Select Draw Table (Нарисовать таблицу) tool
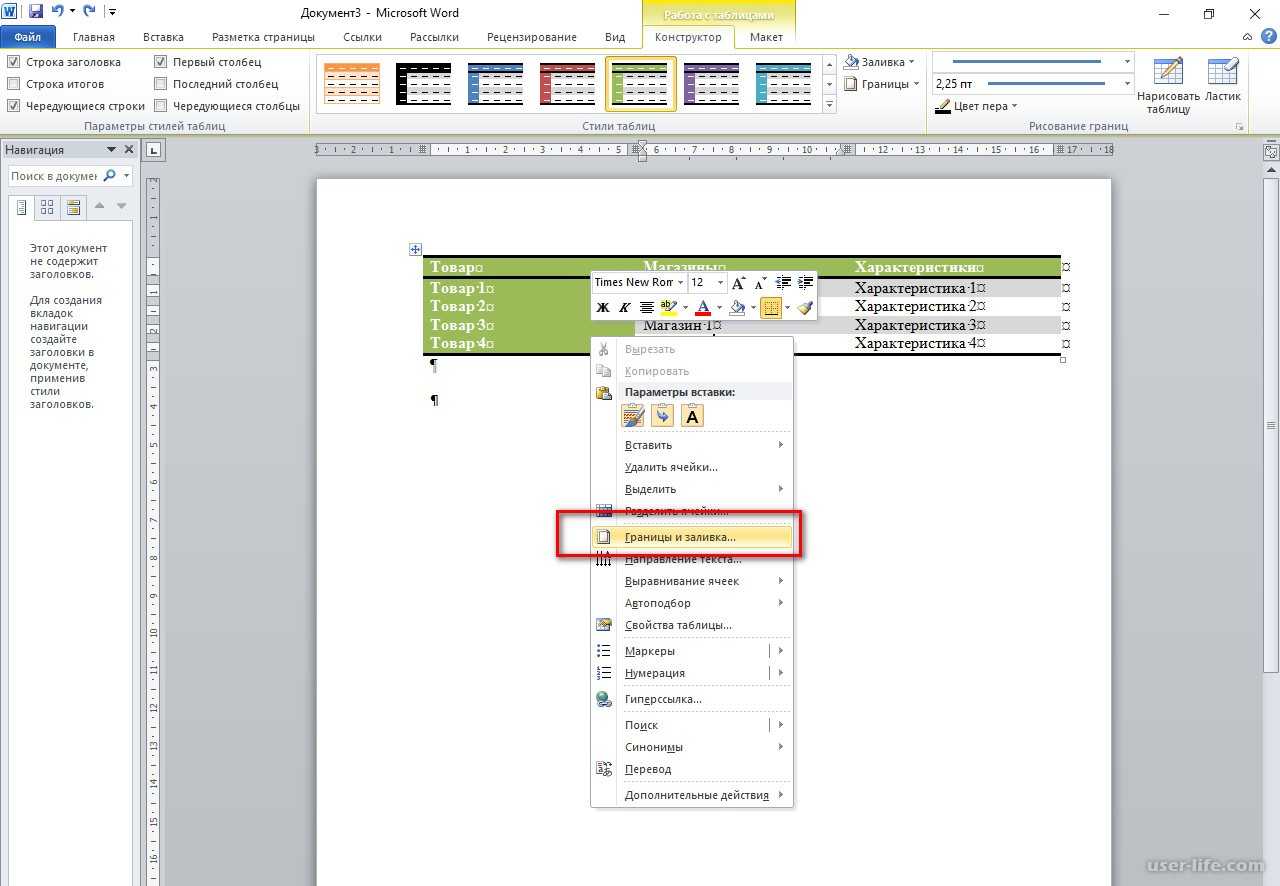 [x=1167, y=86]
